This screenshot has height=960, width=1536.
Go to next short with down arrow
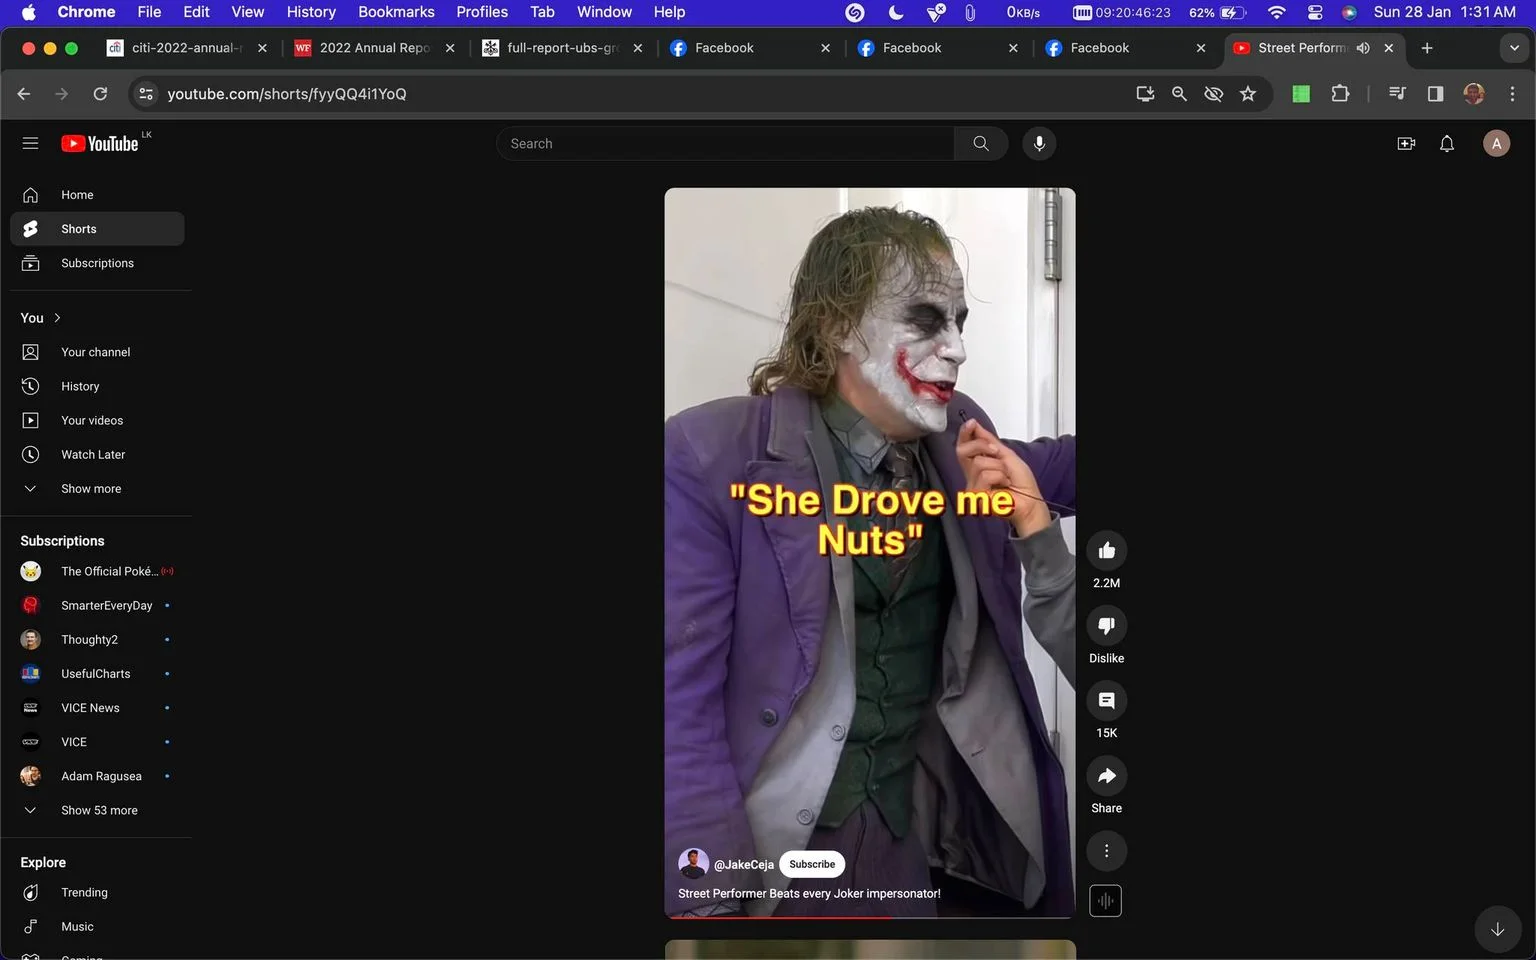pos(1497,929)
